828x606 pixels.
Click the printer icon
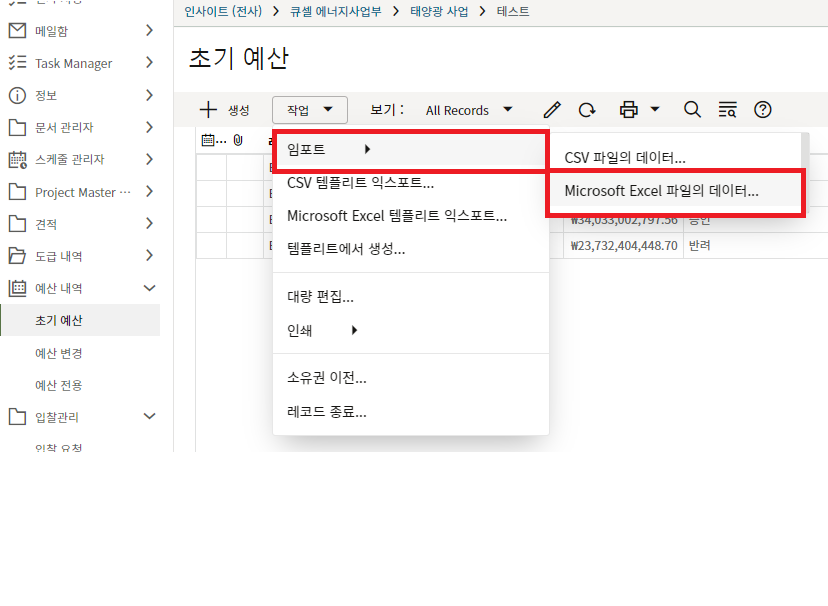point(629,110)
